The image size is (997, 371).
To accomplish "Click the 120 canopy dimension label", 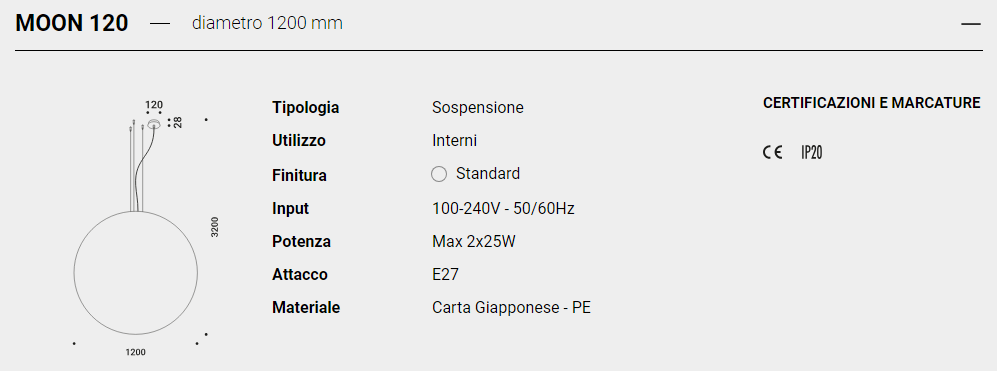I will [x=154, y=105].
